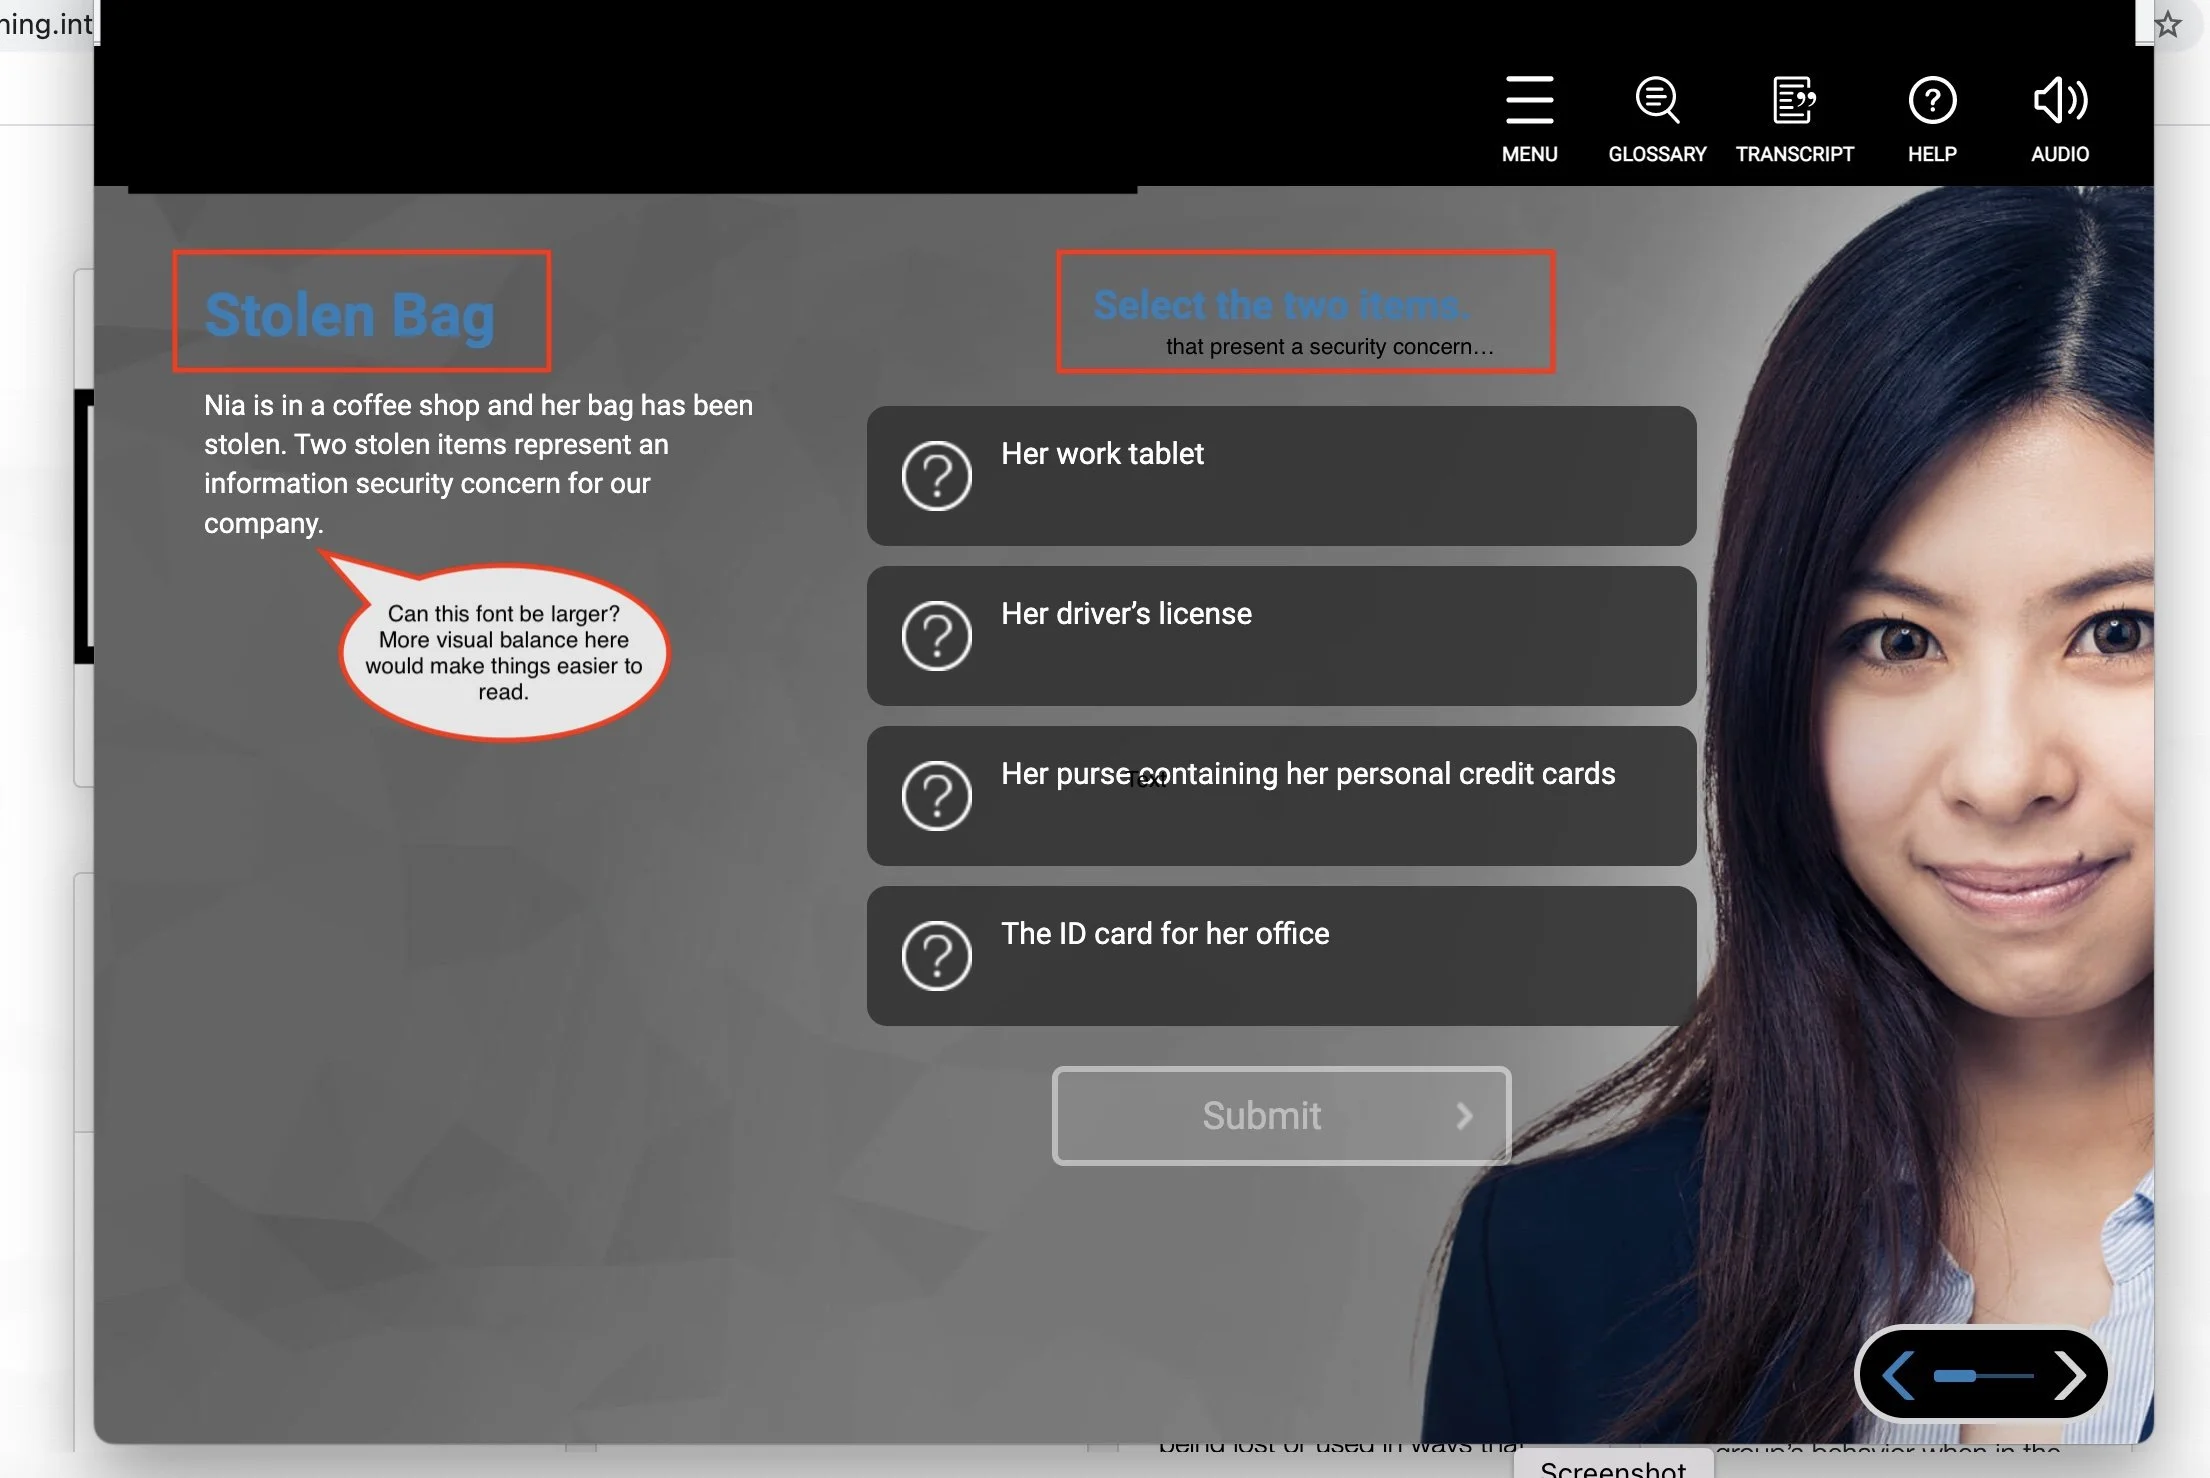The image size is (2210, 1478).
Task: Select the Stolen Bag title
Action: click(349, 313)
